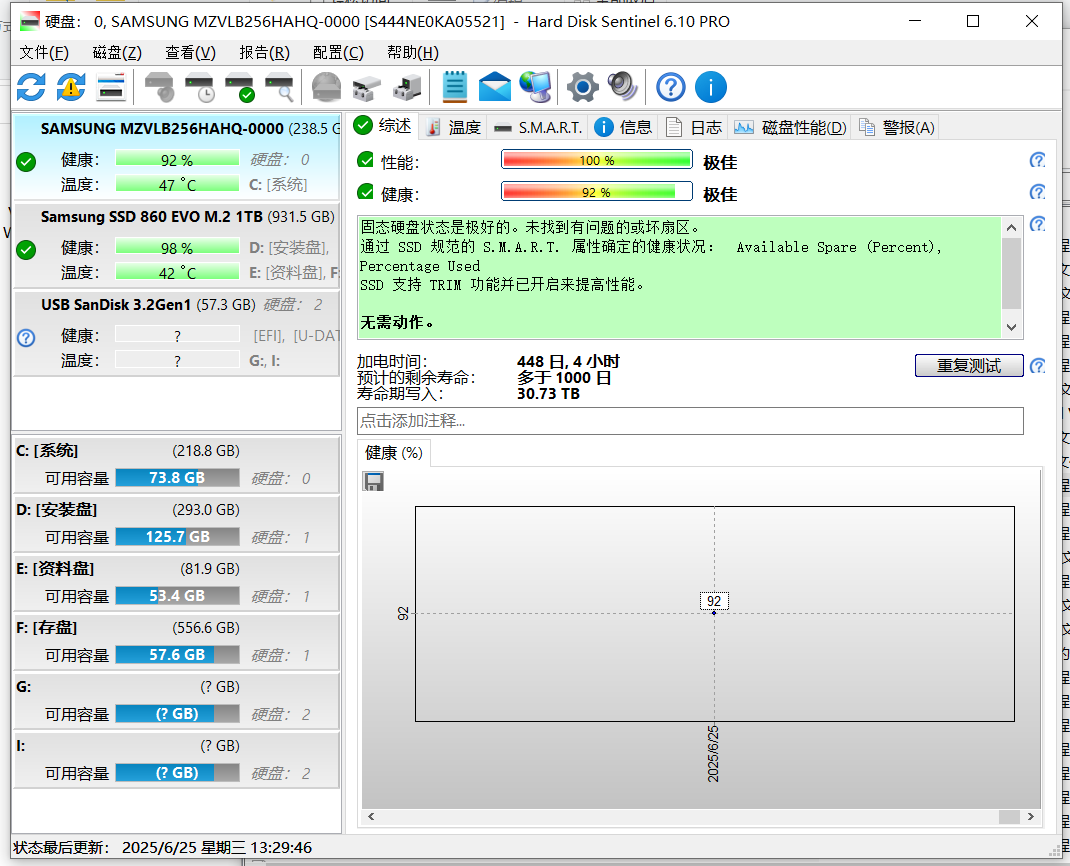Click the 30.73 TB lifetime writes value

[x=548, y=394]
